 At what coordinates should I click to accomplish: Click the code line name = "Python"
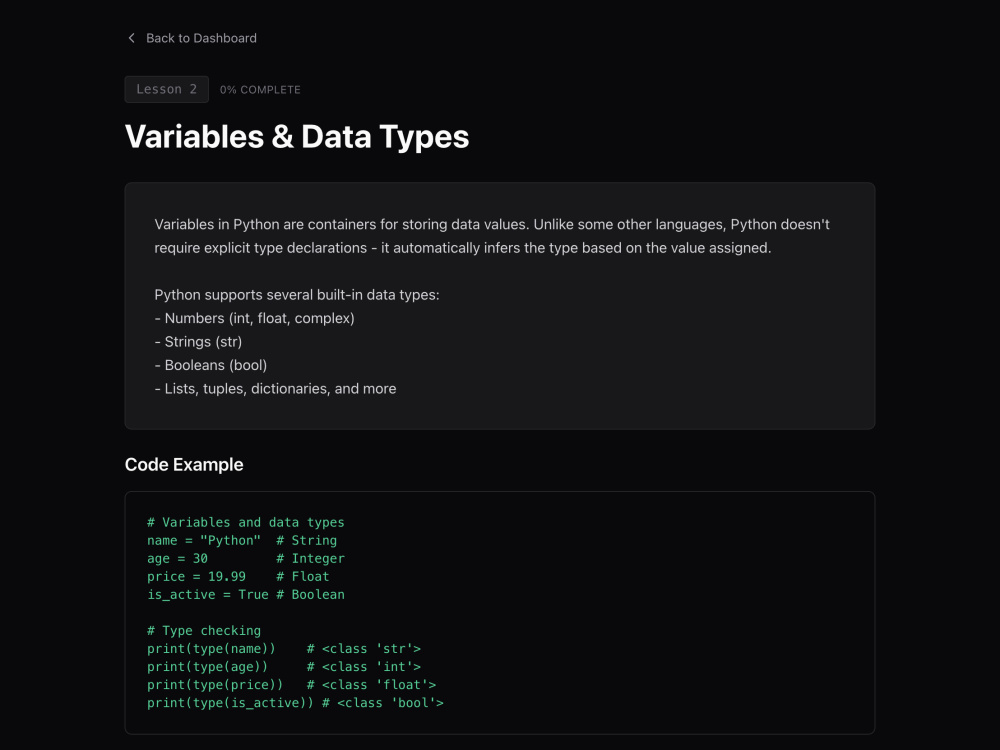(242, 540)
